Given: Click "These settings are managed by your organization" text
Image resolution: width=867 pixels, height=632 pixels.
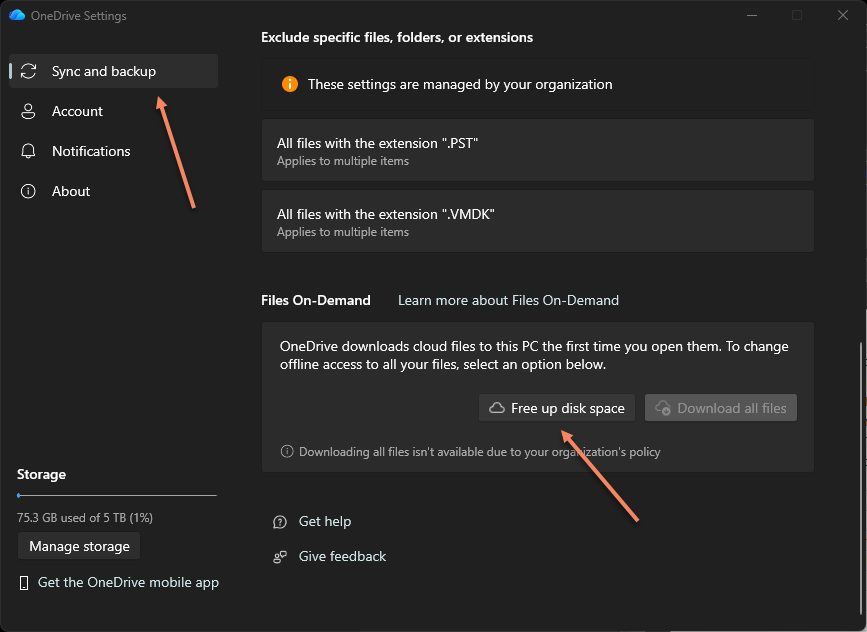Looking at the screenshot, I should [x=460, y=84].
